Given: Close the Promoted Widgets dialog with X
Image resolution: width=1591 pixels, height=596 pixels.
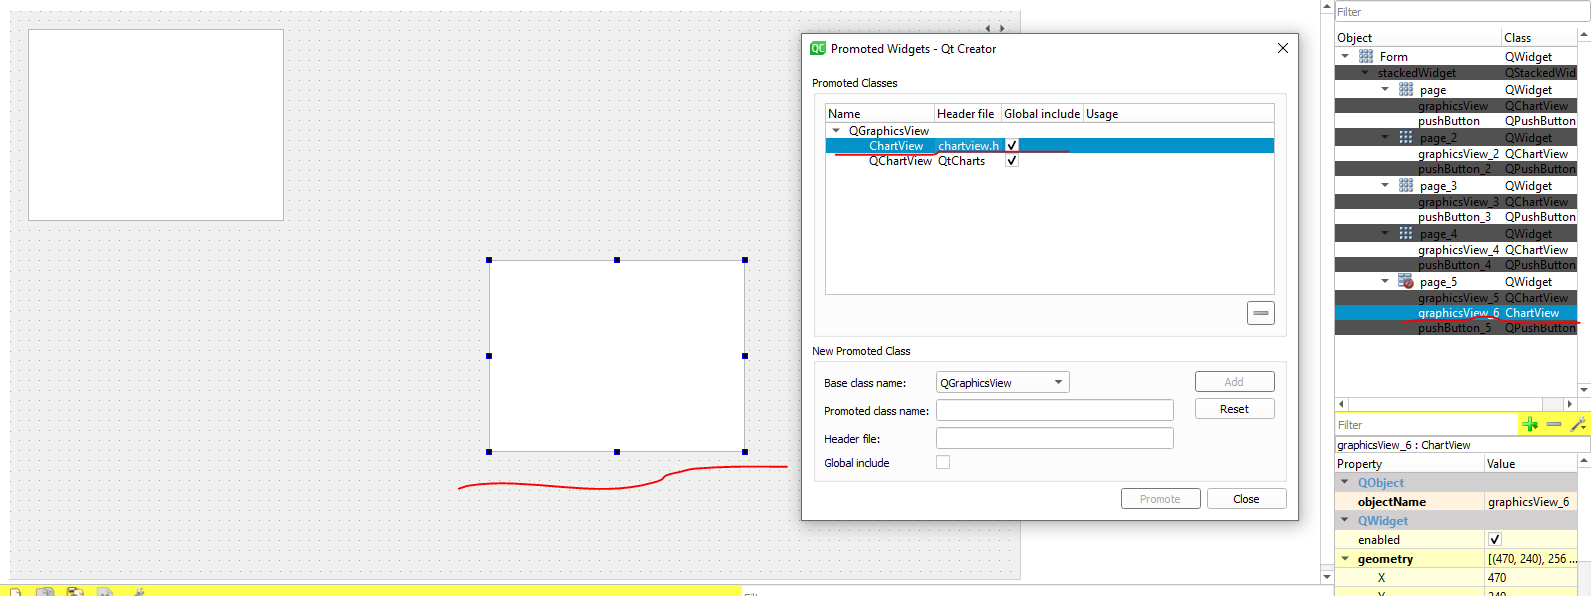Looking at the screenshot, I should pyautogui.click(x=1283, y=48).
